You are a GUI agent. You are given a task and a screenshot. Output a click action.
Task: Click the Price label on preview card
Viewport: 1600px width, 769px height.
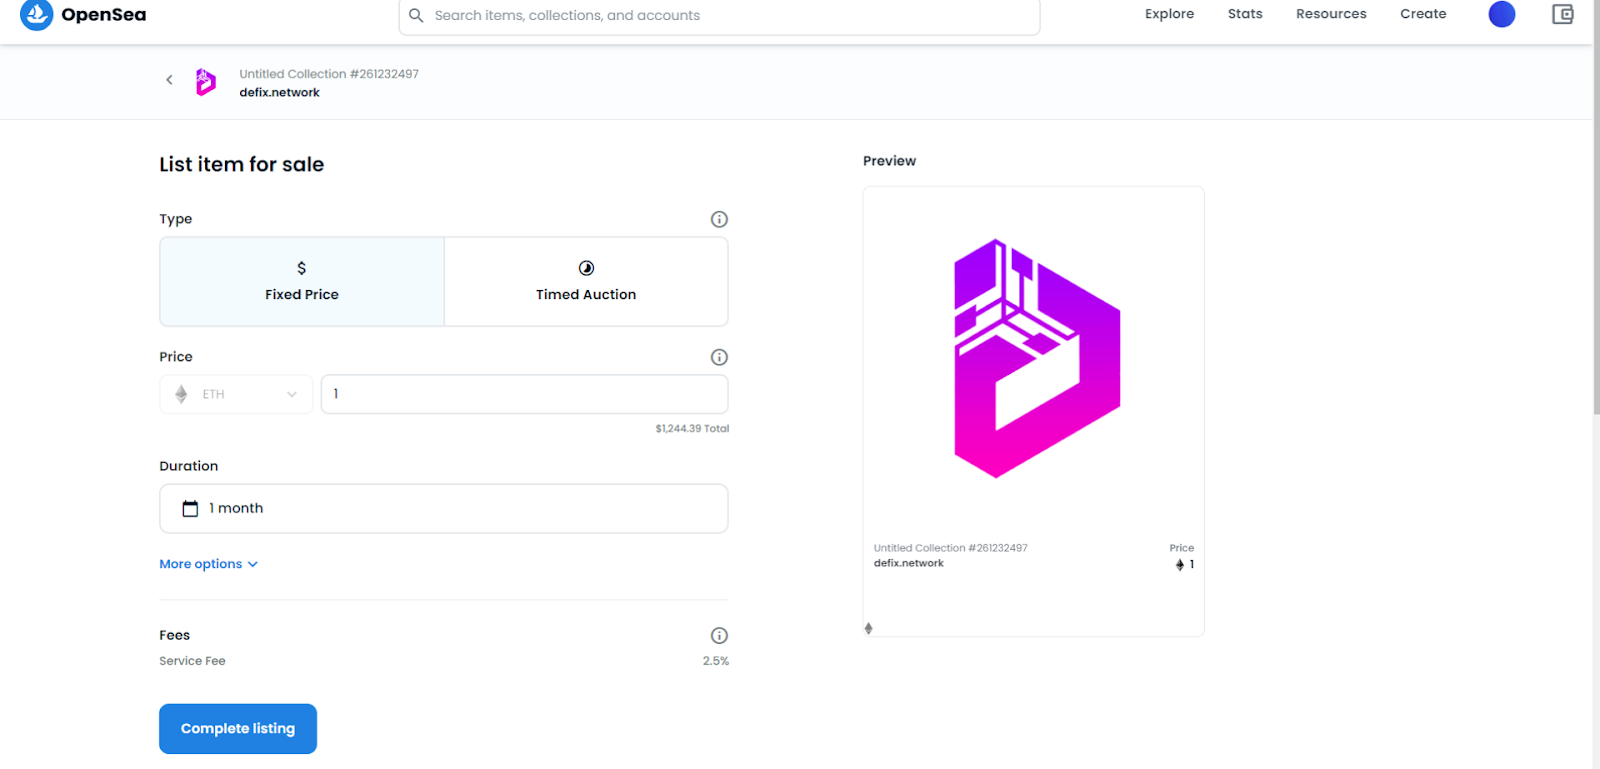1182,548
